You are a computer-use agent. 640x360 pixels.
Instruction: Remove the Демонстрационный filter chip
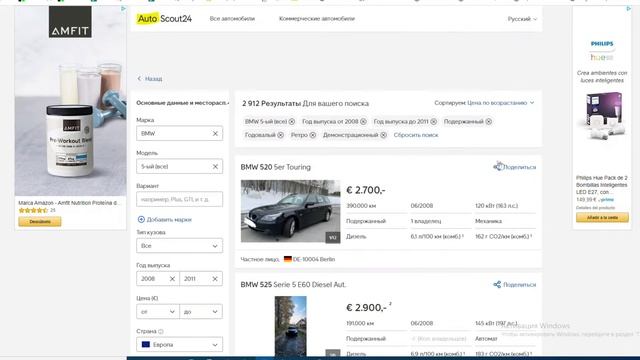[x=383, y=135]
